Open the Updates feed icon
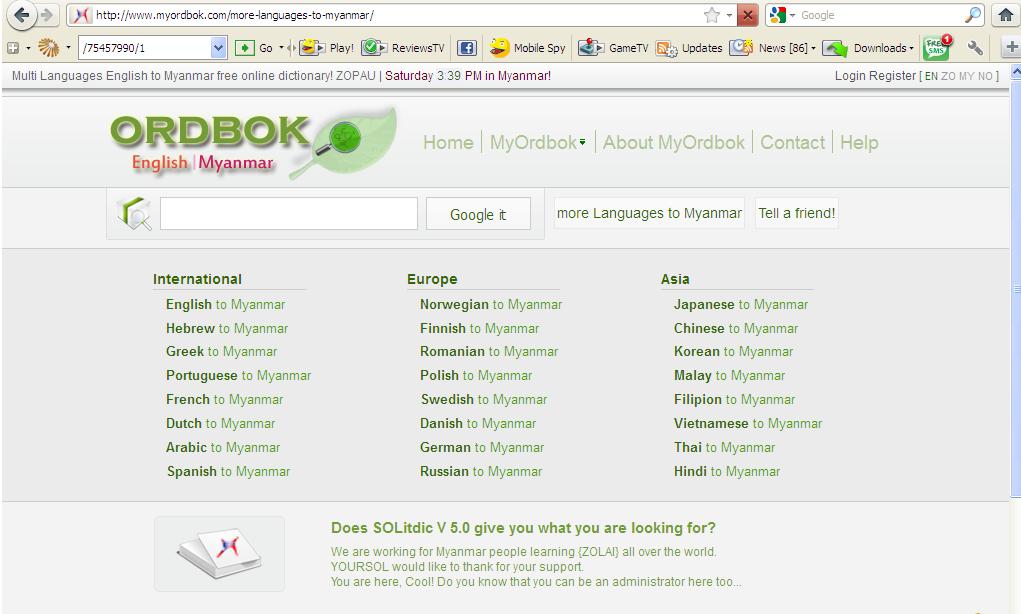The image size is (1021, 614). click(x=667, y=48)
